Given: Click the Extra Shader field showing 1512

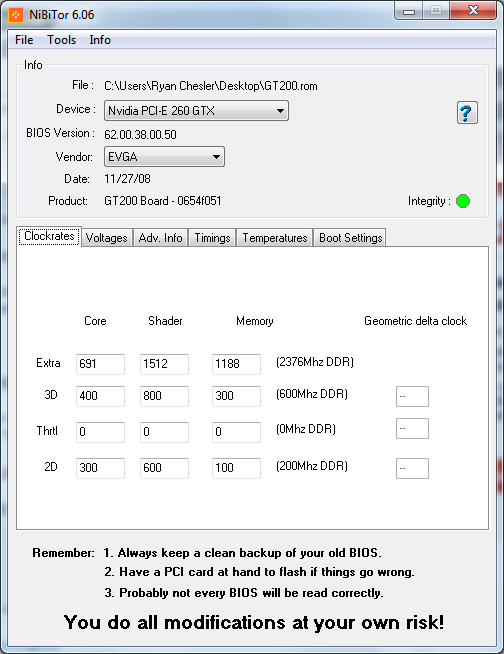Looking at the screenshot, I should (164, 364).
